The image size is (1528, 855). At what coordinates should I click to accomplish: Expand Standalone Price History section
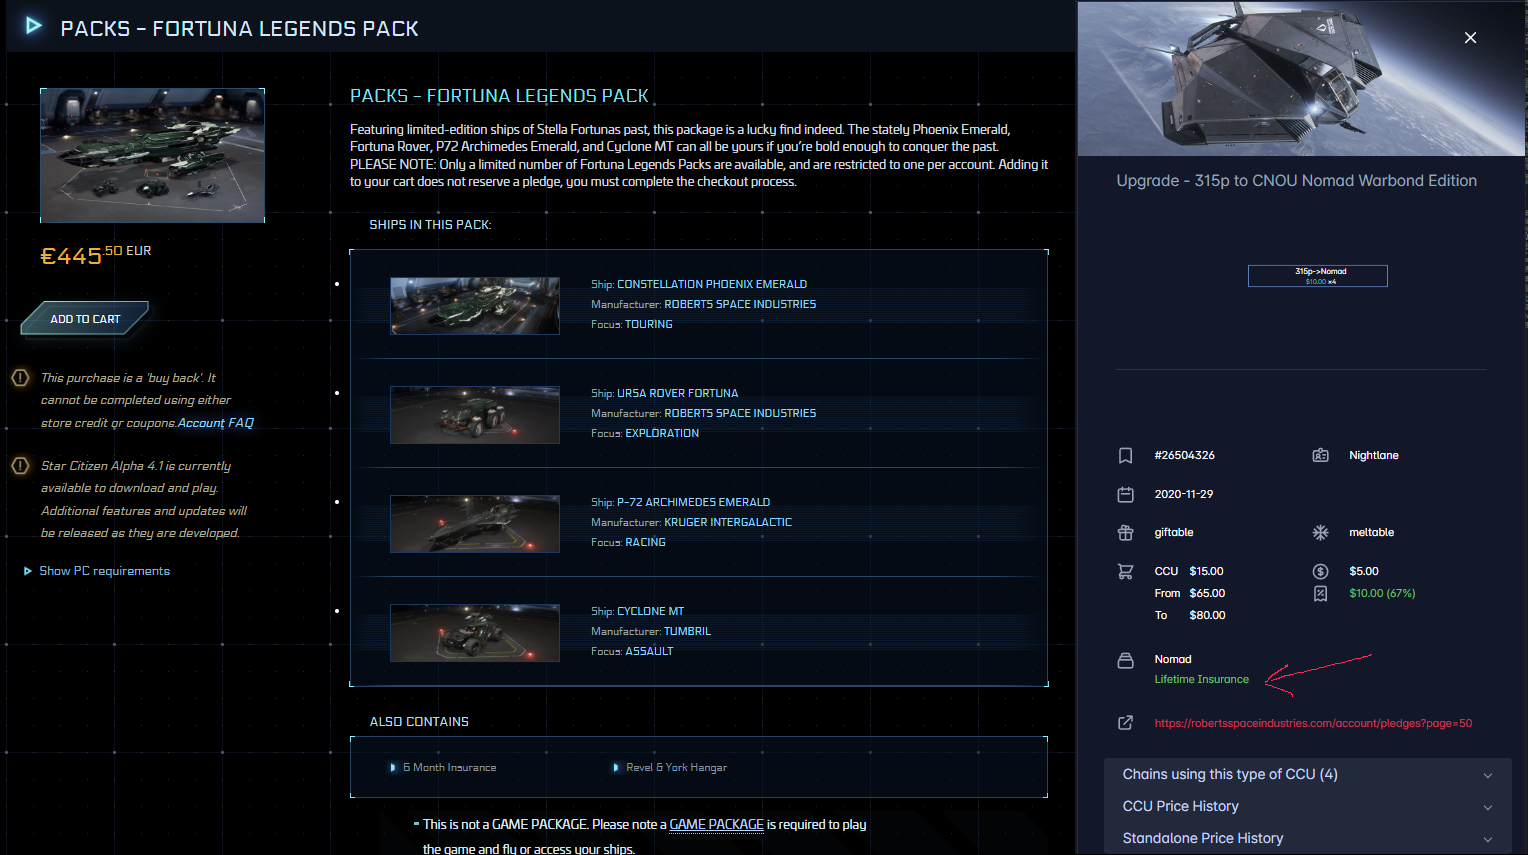[x=1307, y=838]
